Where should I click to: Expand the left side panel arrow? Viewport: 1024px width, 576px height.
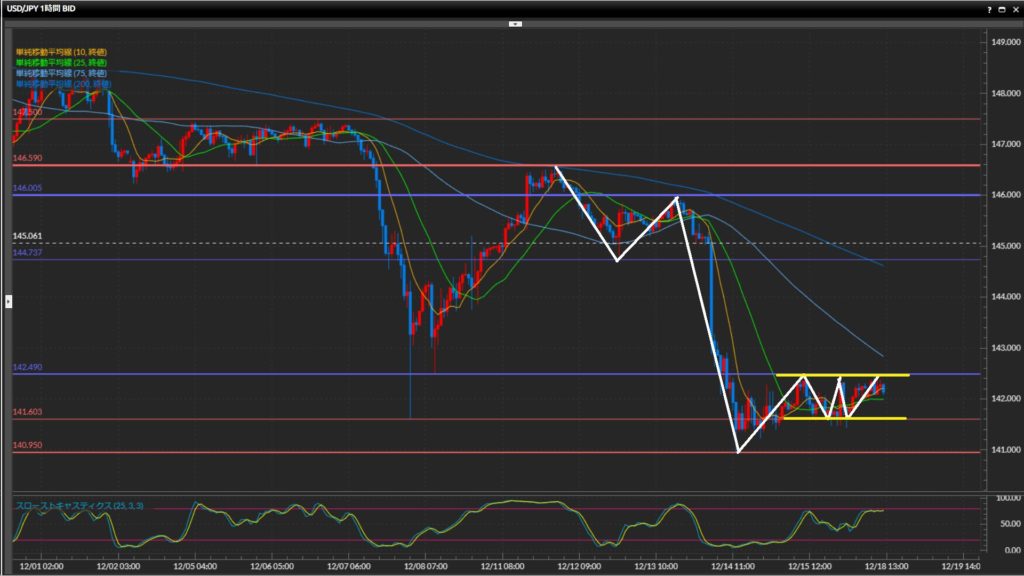(9, 300)
